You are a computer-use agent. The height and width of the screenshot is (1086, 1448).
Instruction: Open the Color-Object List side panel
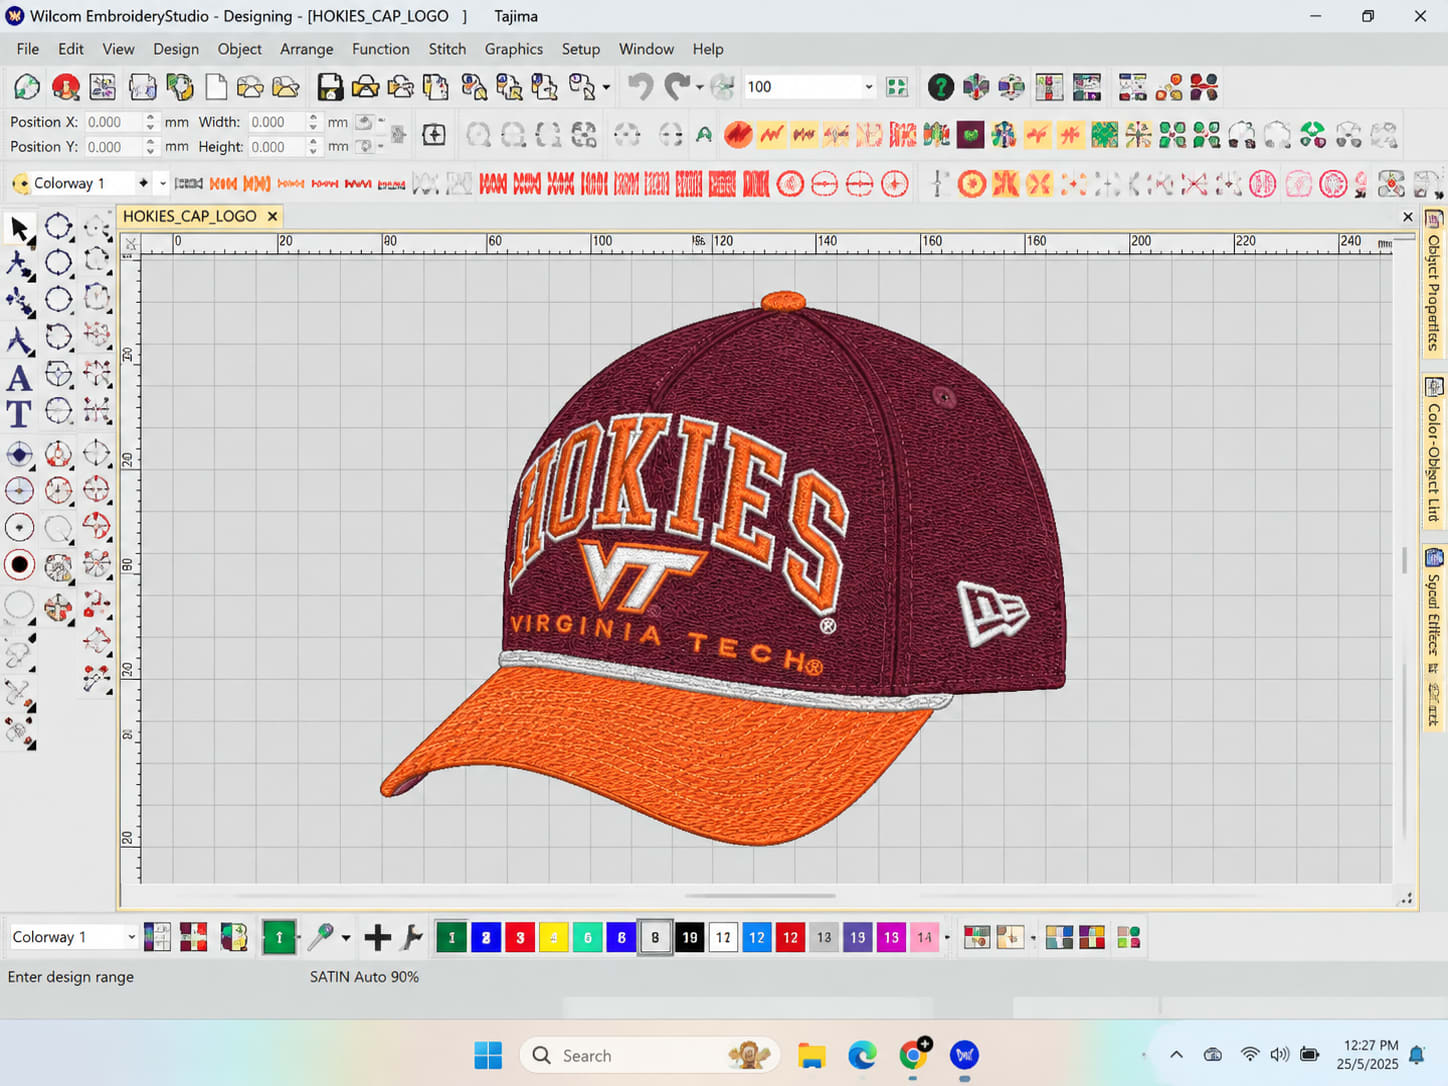coord(1434,452)
